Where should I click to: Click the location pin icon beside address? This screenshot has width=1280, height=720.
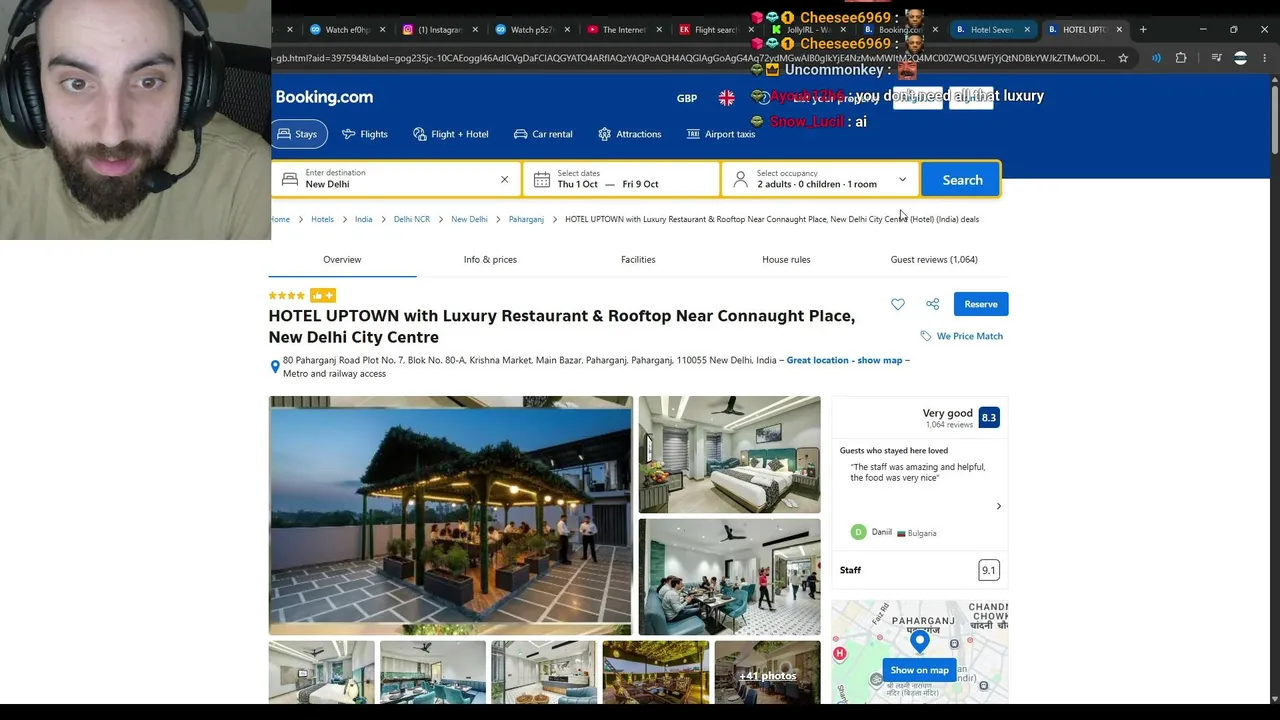(275, 367)
